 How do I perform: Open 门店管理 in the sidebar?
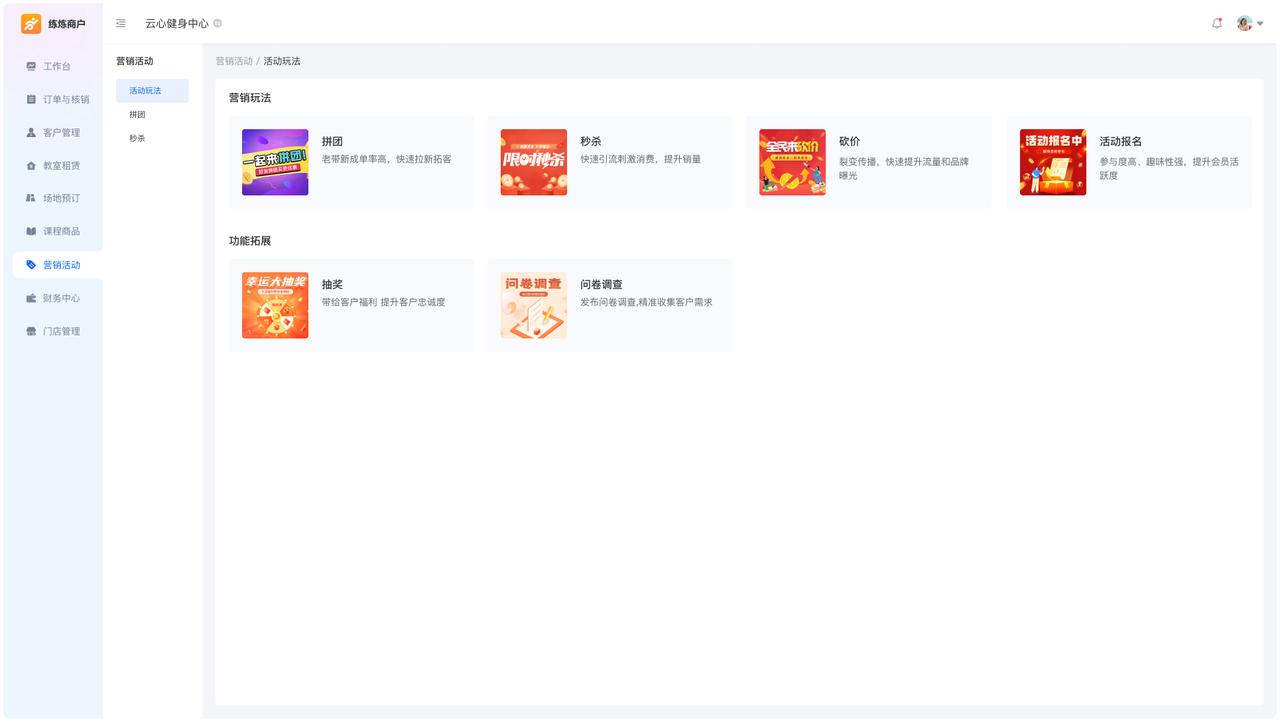click(61, 331)
